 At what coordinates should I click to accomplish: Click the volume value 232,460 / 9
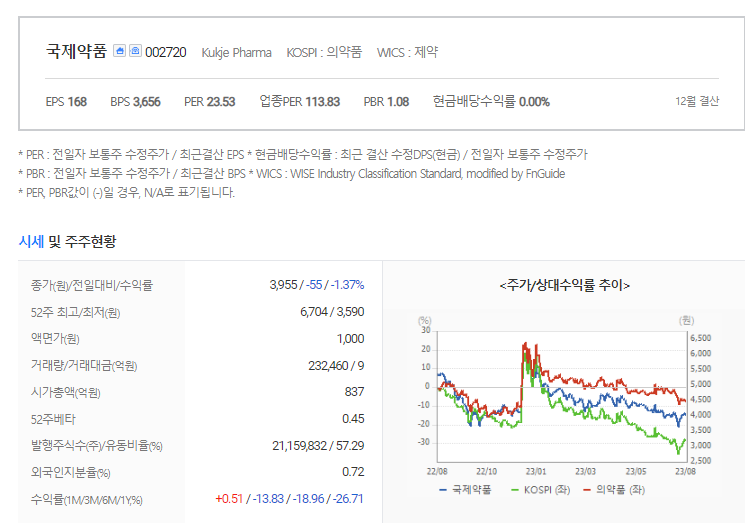pyautogui.click(x=336, y=366)
